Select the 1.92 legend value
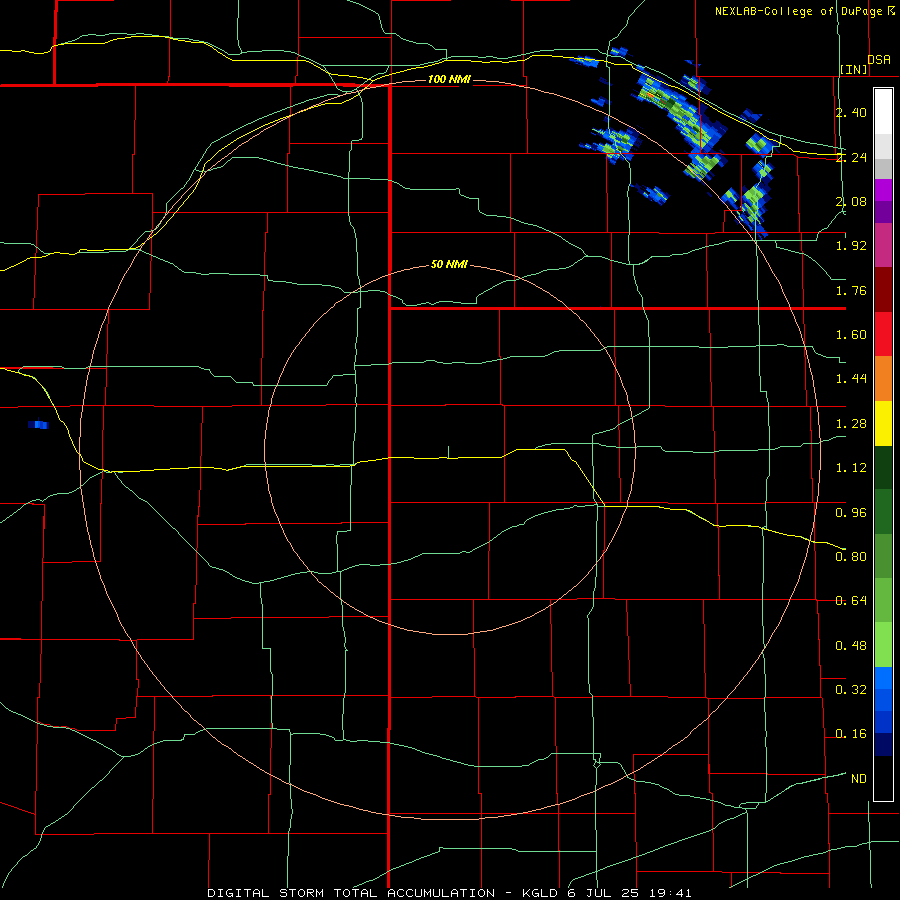The image size is (900, 900). click(851, 246)
